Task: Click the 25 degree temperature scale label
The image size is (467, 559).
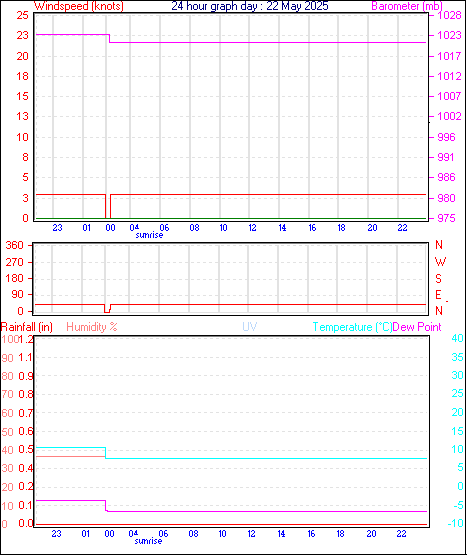Action: tap(457, 393)
